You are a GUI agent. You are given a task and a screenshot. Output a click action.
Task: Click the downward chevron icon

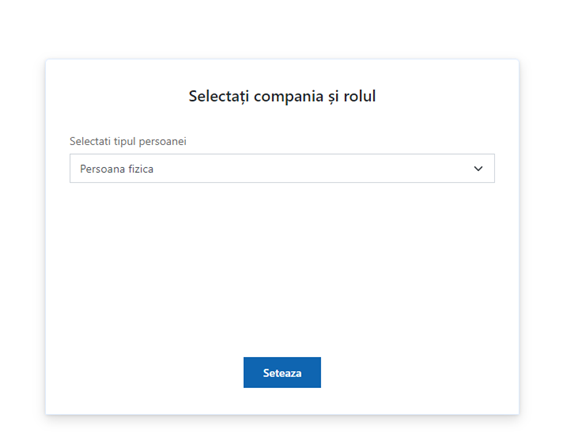pos(478,169)
